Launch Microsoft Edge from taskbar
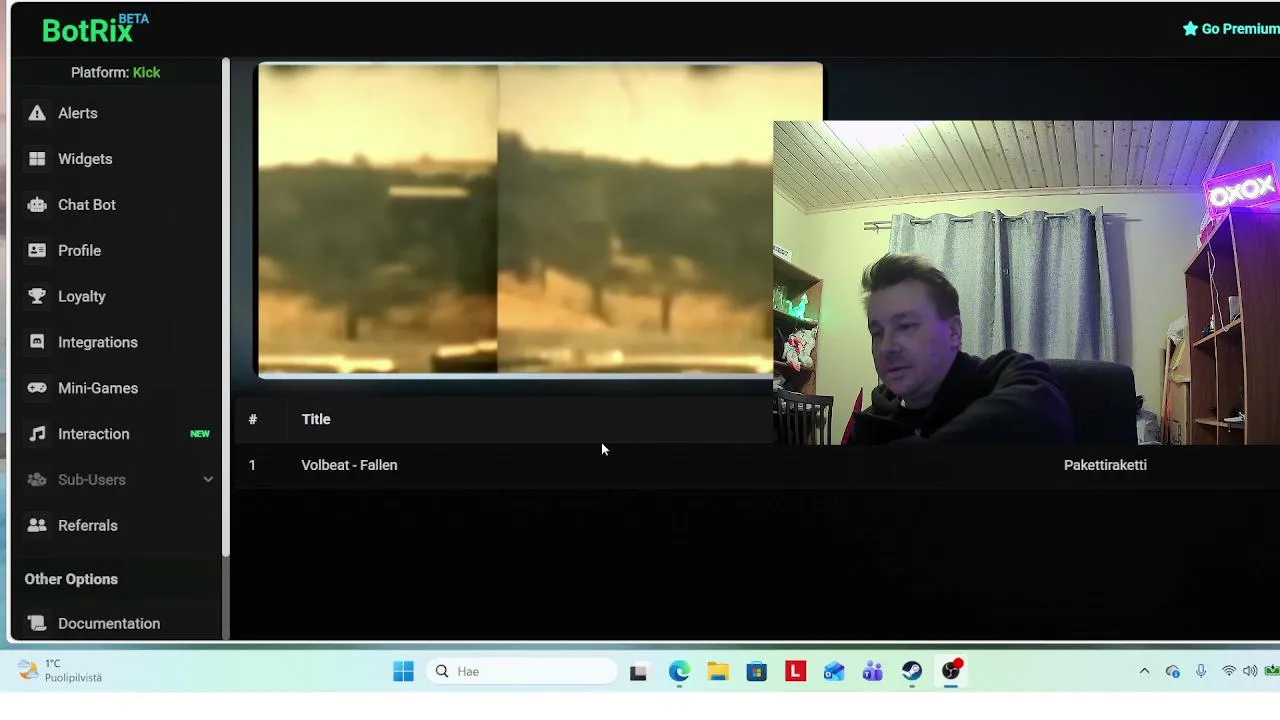The width and height of the screenshot is (1280, 720). click(679, 671)
